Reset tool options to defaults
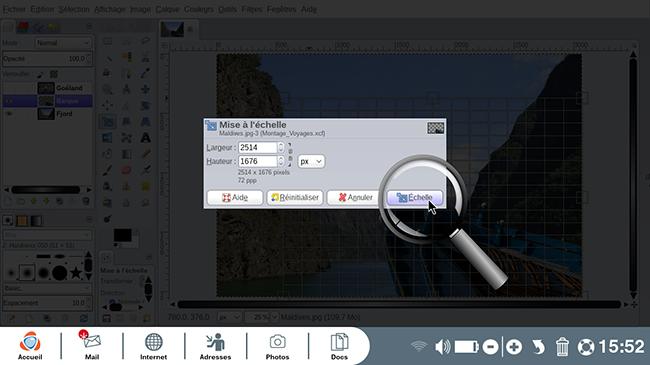Image resolution: width=650 pixels, height=365 pixels. pyautogui.click(x=147, y=319)
